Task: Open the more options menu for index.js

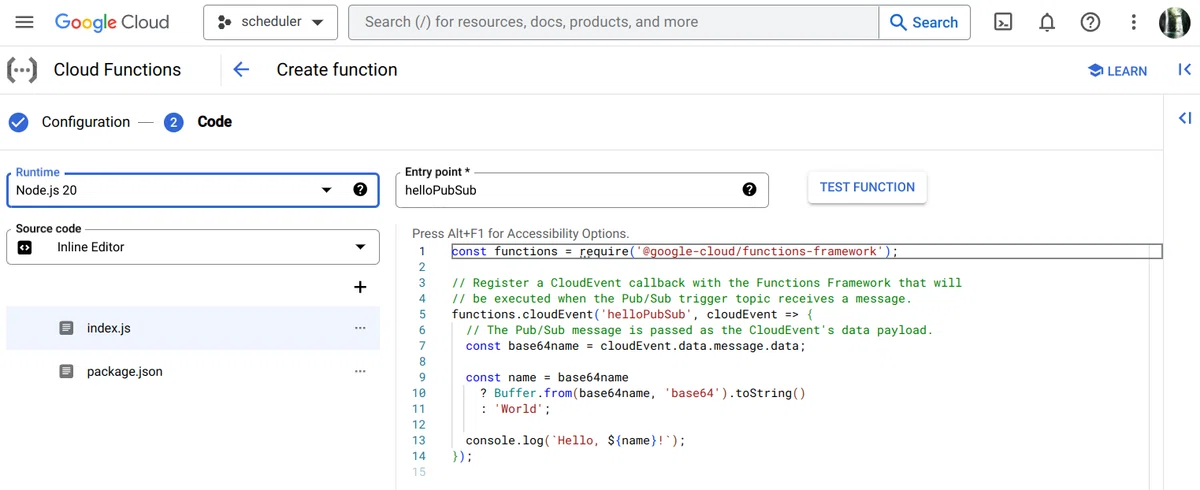Action: point(360,328)
